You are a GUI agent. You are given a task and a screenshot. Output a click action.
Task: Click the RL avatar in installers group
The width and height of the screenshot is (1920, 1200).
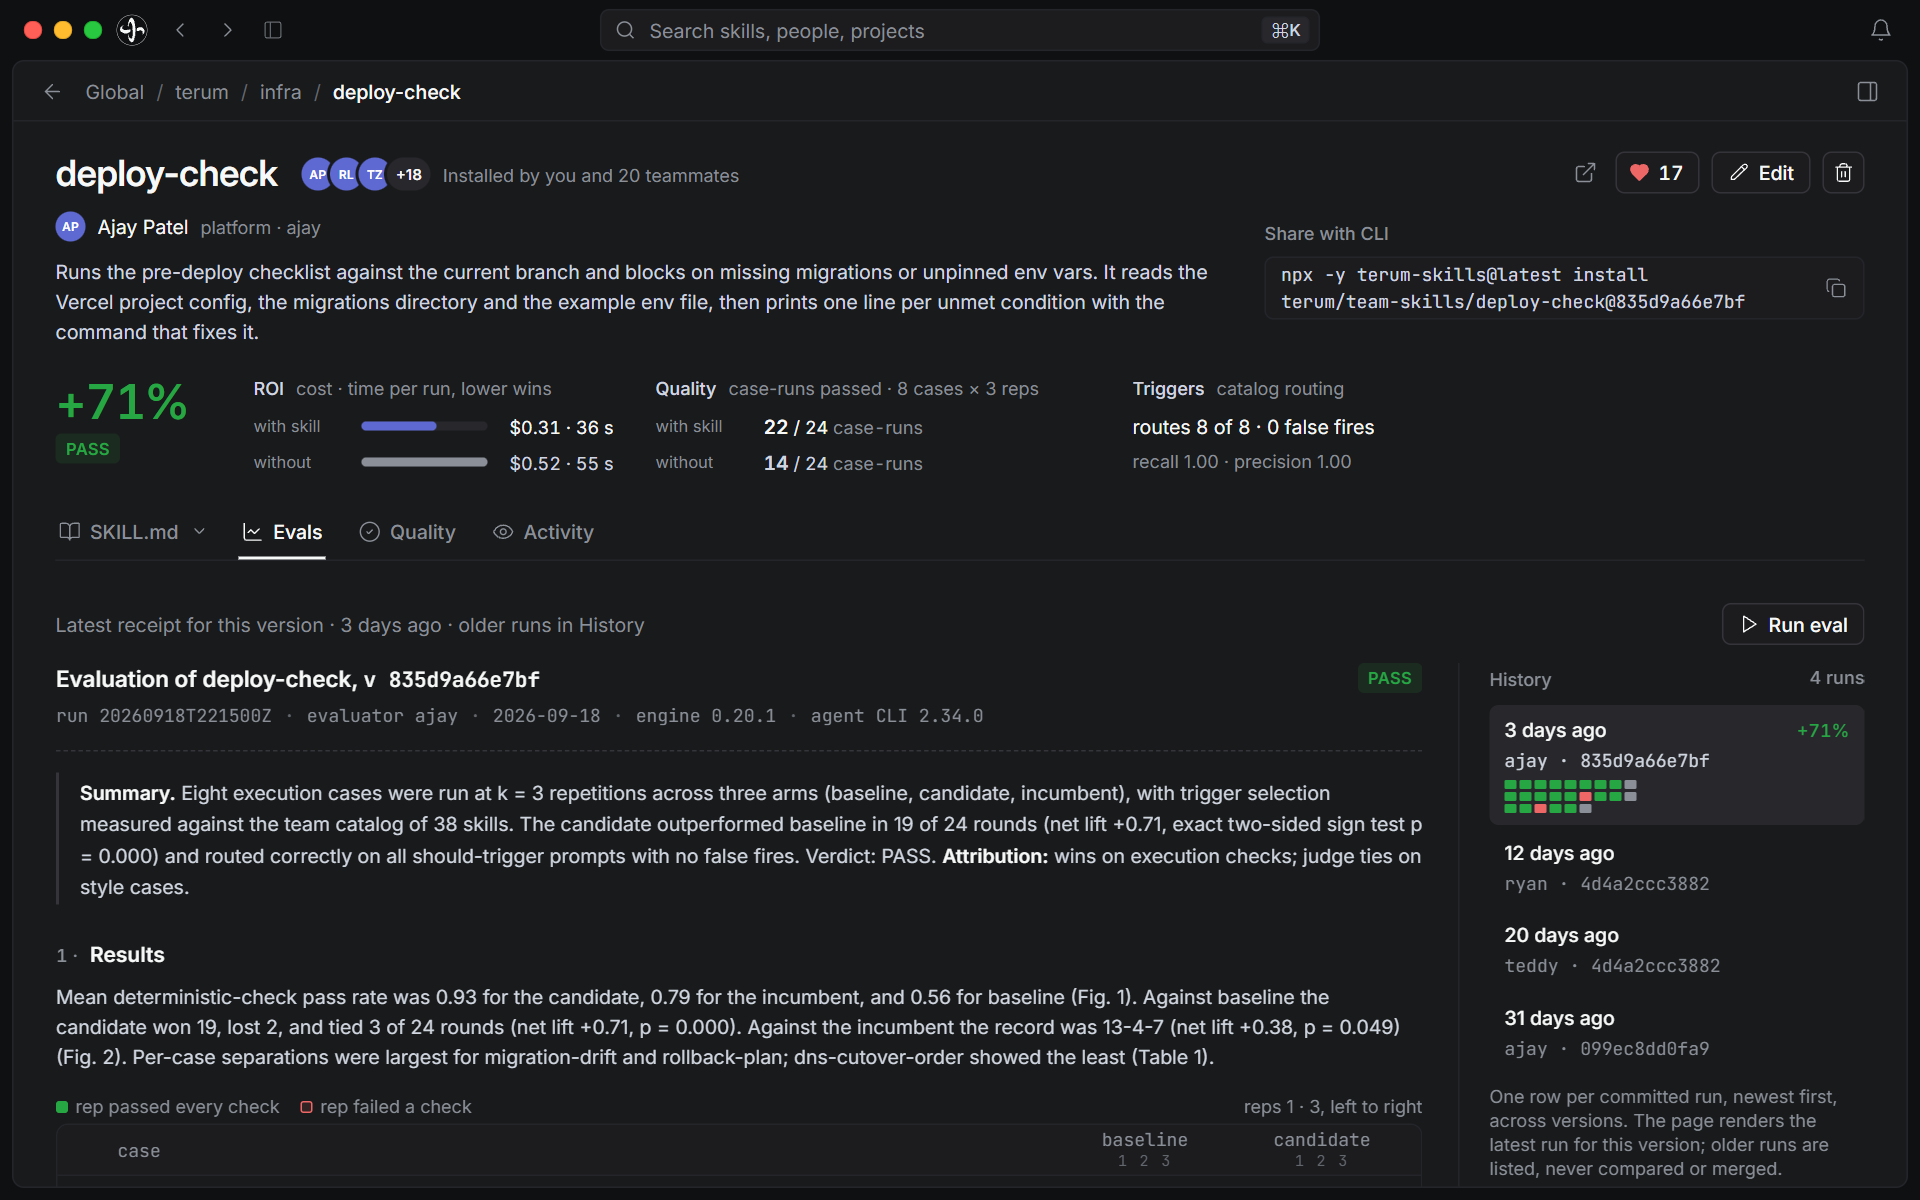(x=345, y=174)
